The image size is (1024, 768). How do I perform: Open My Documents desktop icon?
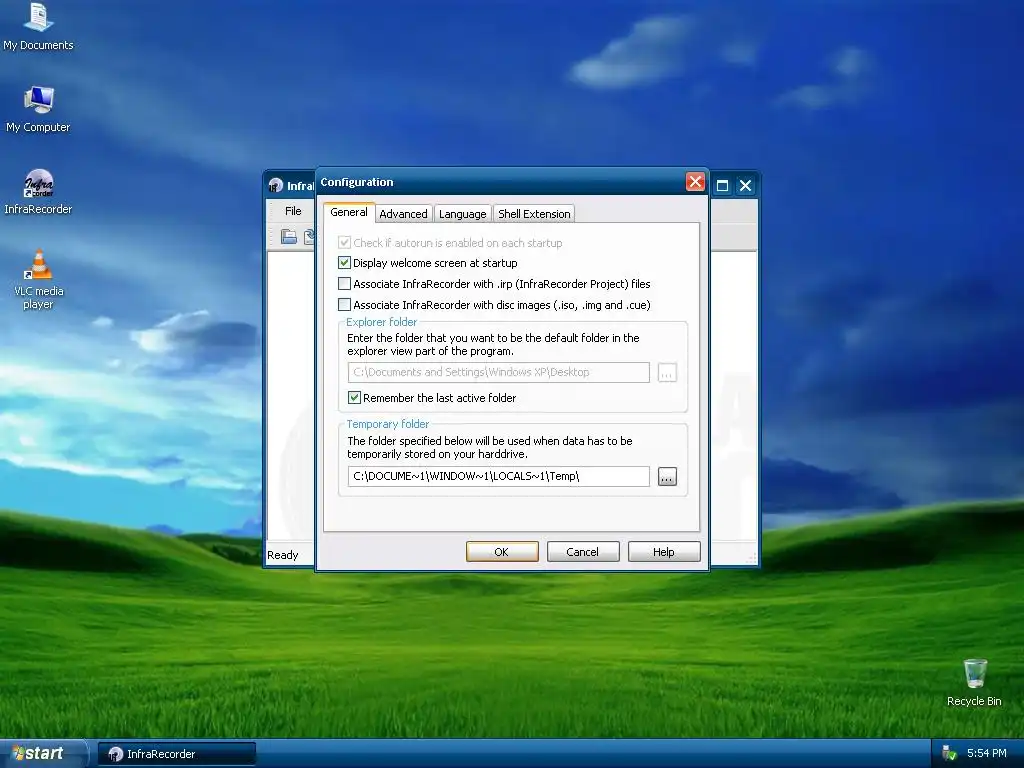click(38, 26)
